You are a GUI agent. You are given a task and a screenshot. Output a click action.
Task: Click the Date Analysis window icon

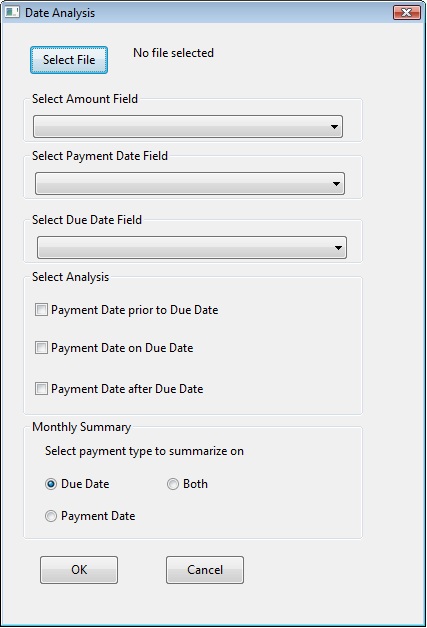click(12, 12)
